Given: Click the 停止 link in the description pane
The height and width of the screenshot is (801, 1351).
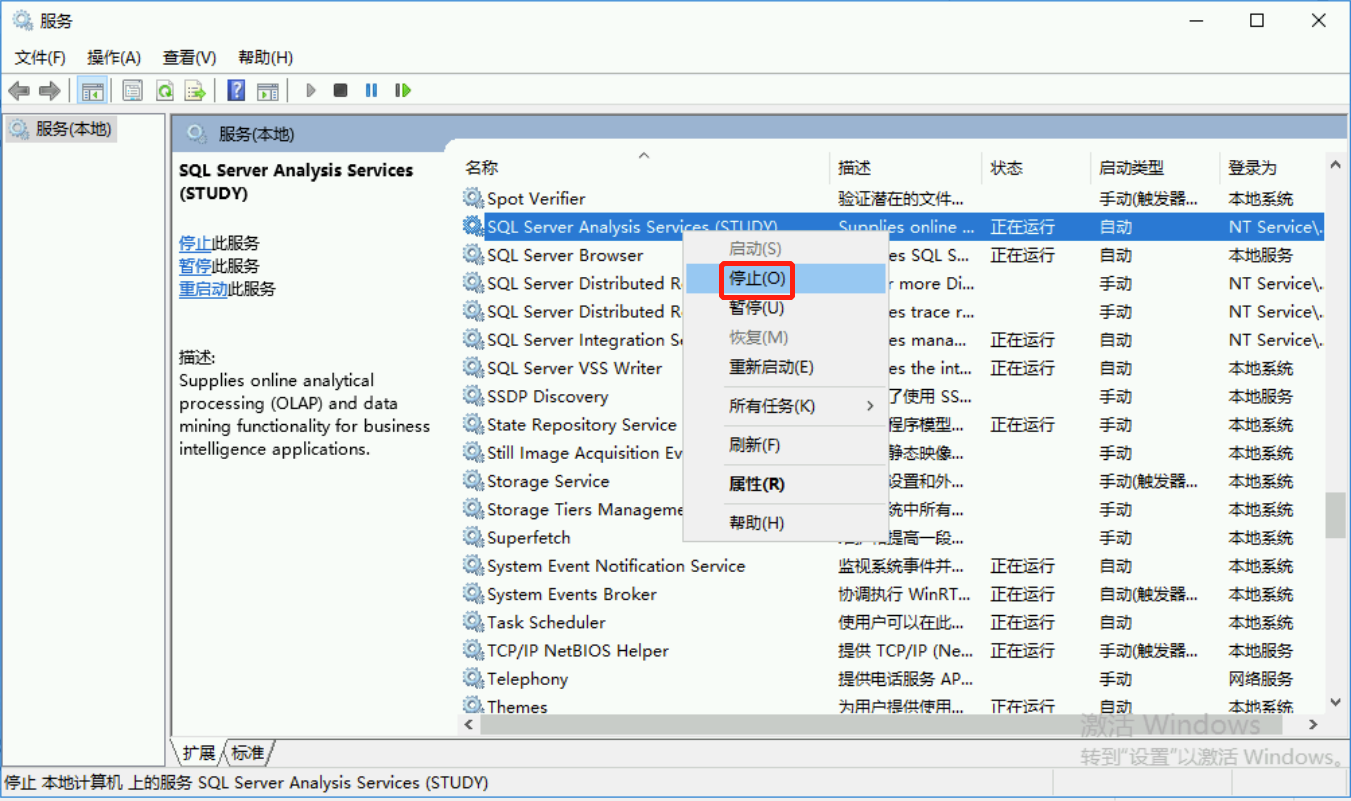Looking at the screenshot, I should pos(195,243).
